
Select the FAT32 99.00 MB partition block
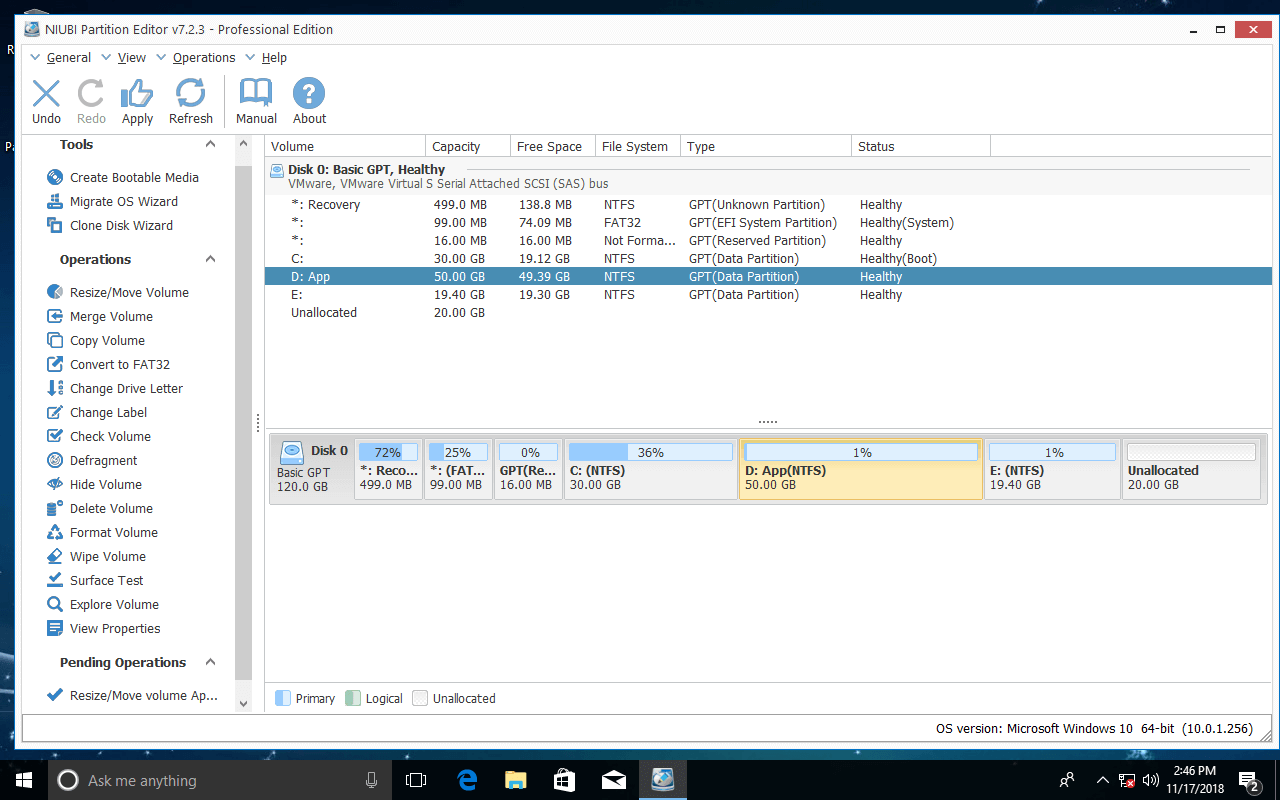point(458,468)
